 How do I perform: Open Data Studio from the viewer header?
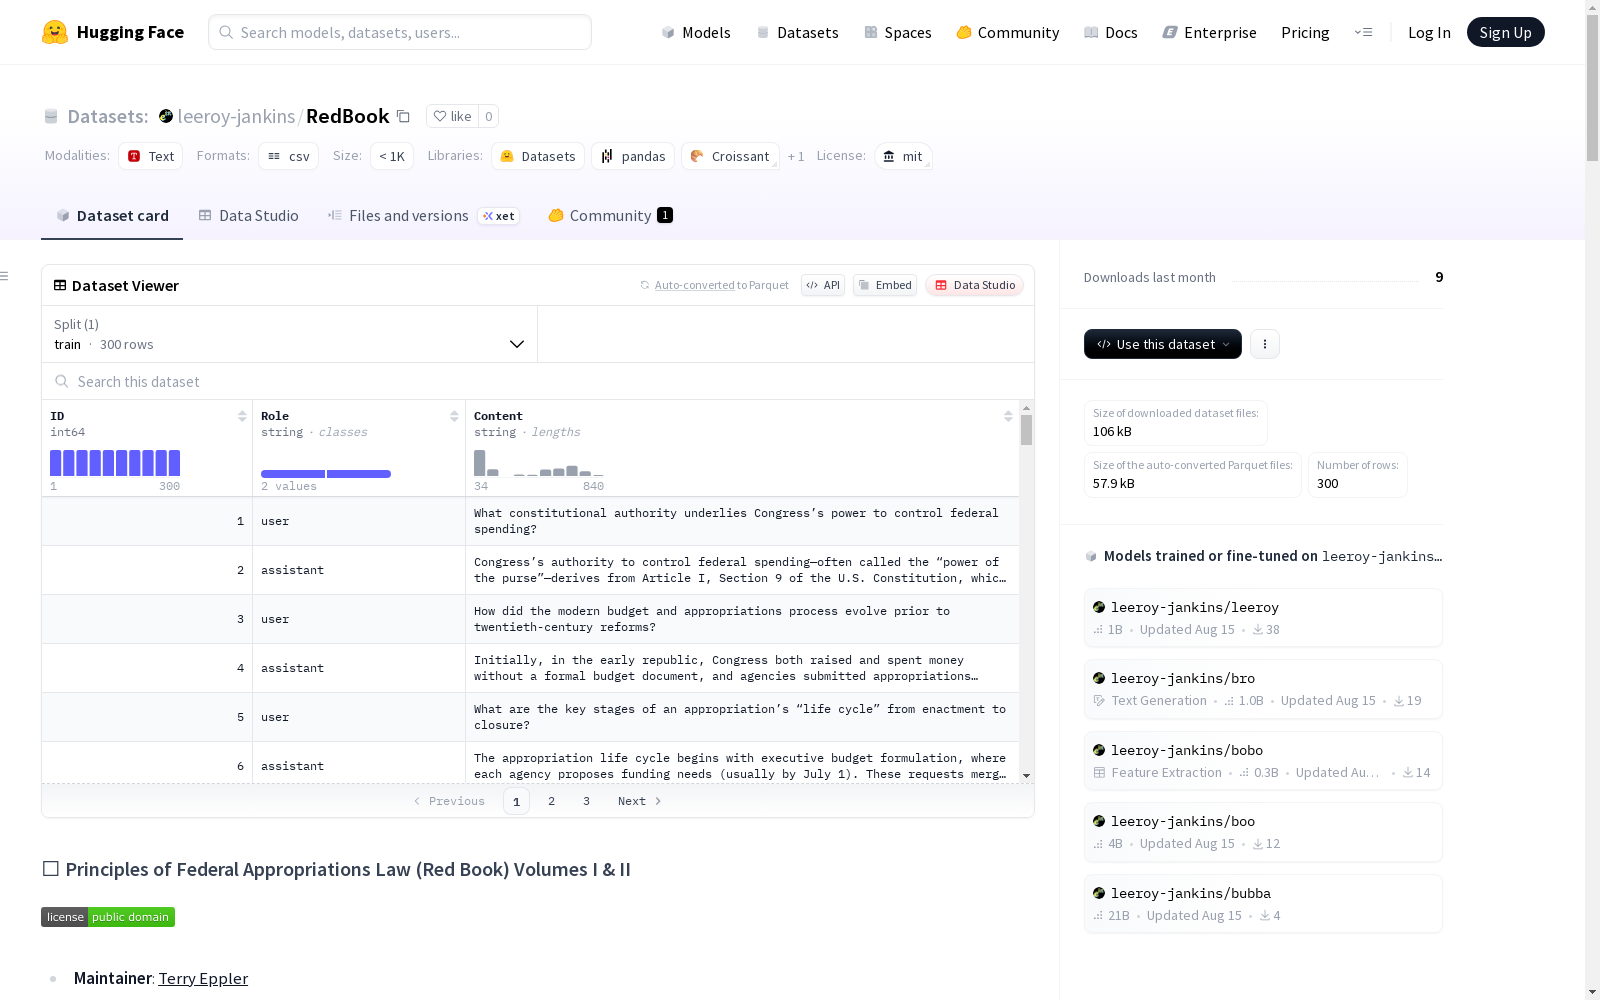pyautogui.click(x=975, y=285)
